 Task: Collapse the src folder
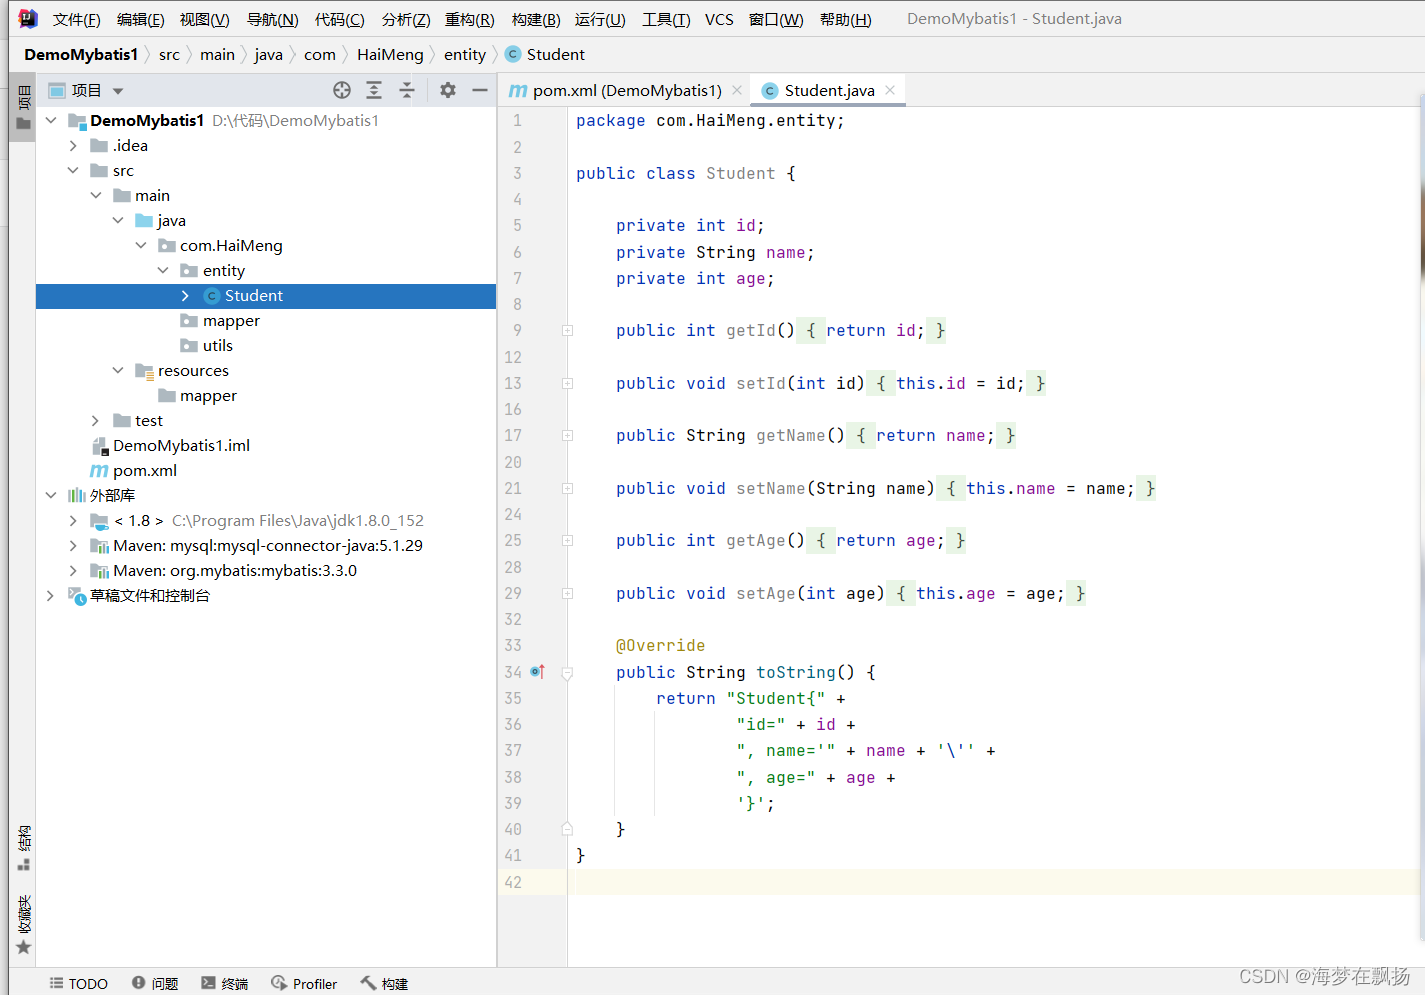point(73,170)
